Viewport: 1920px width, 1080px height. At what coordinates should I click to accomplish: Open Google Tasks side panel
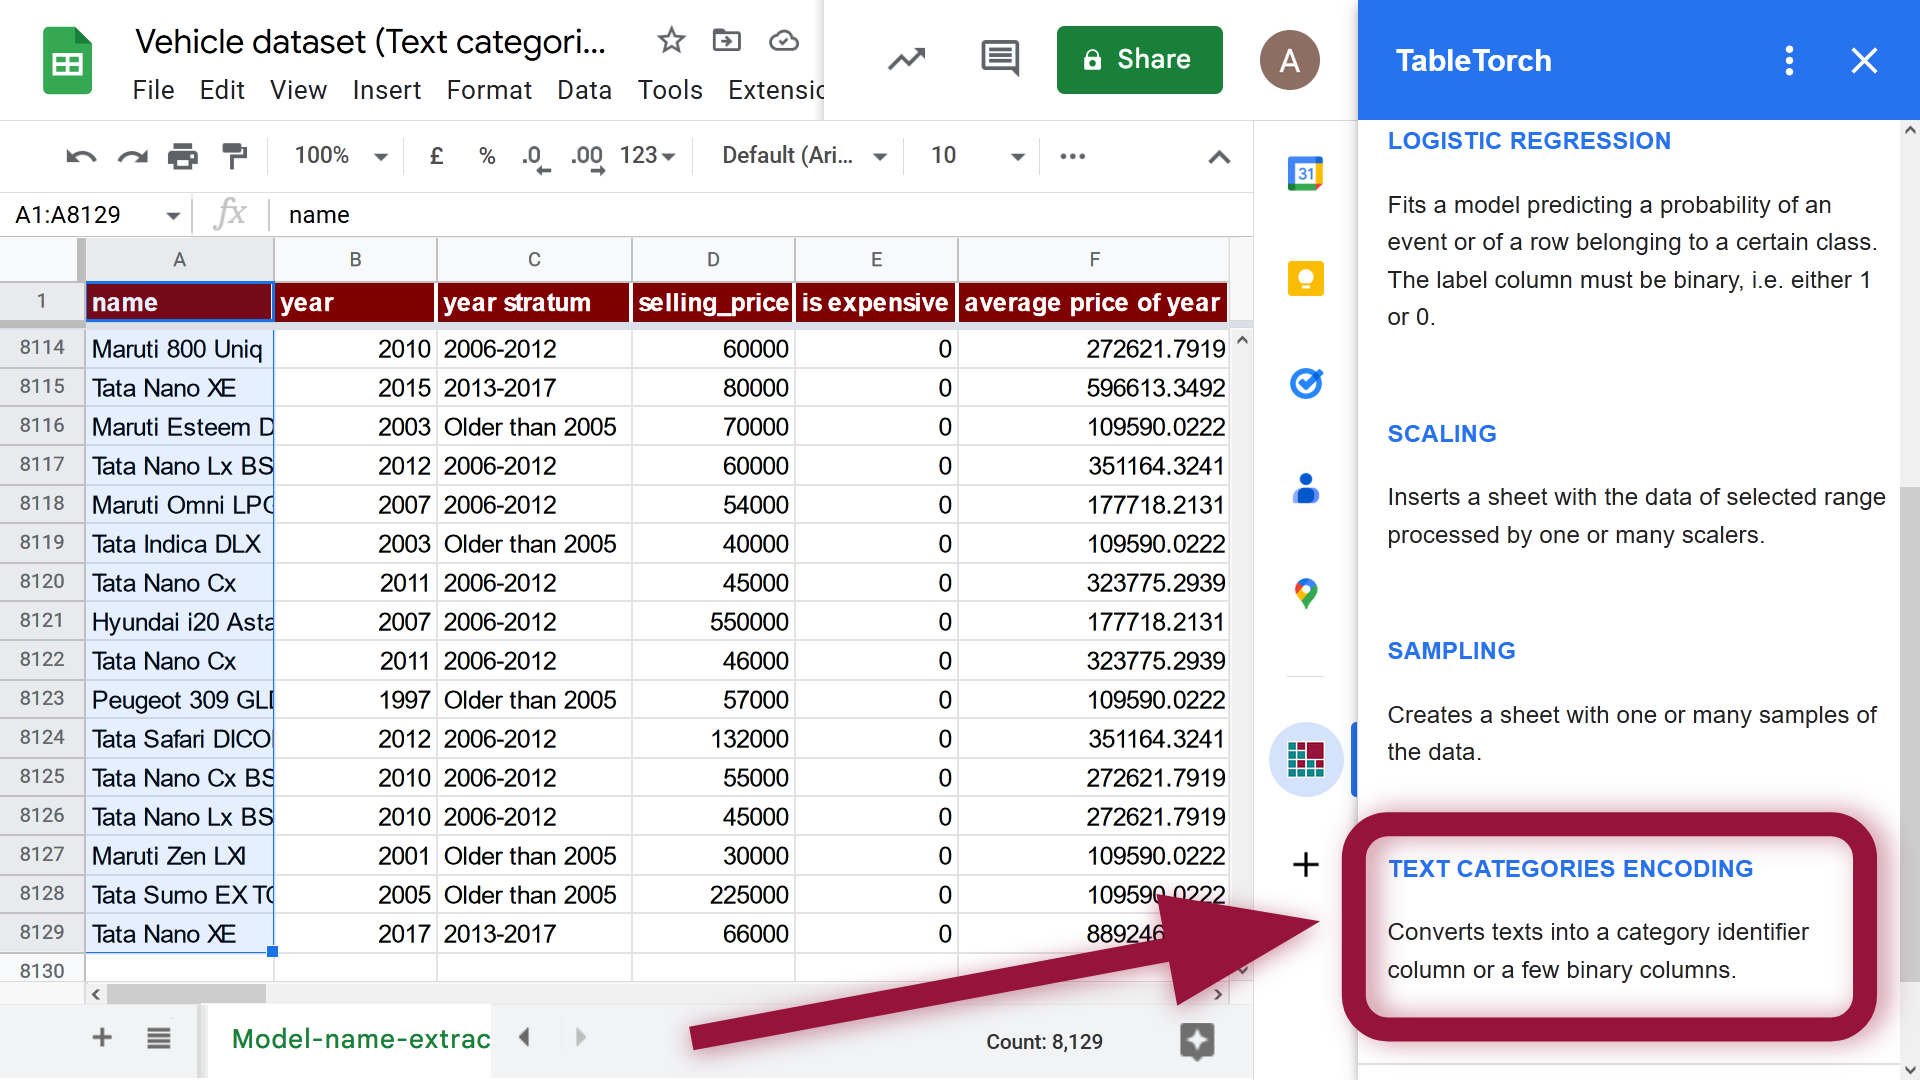click(1306, 383)
